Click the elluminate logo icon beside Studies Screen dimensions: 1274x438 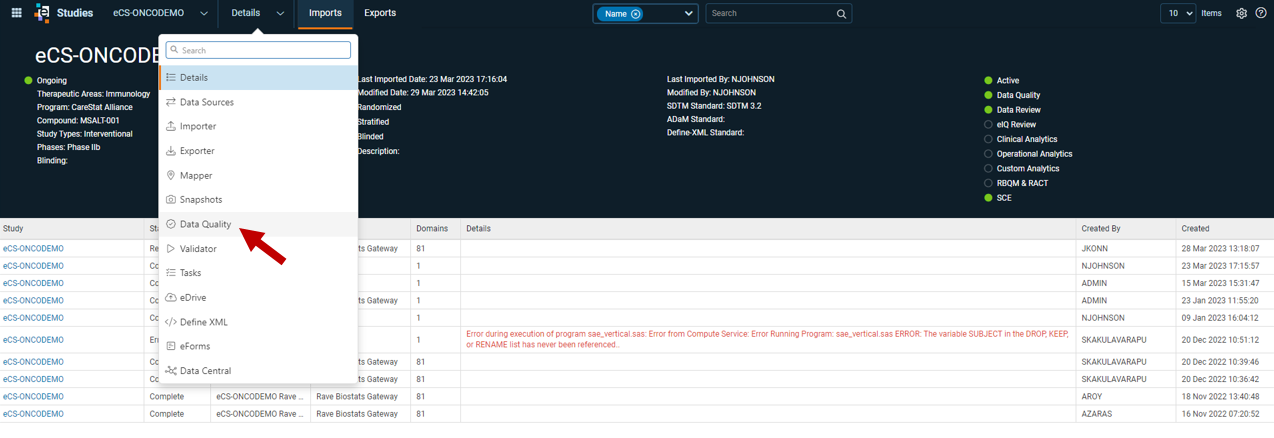[x=41, y=13]
